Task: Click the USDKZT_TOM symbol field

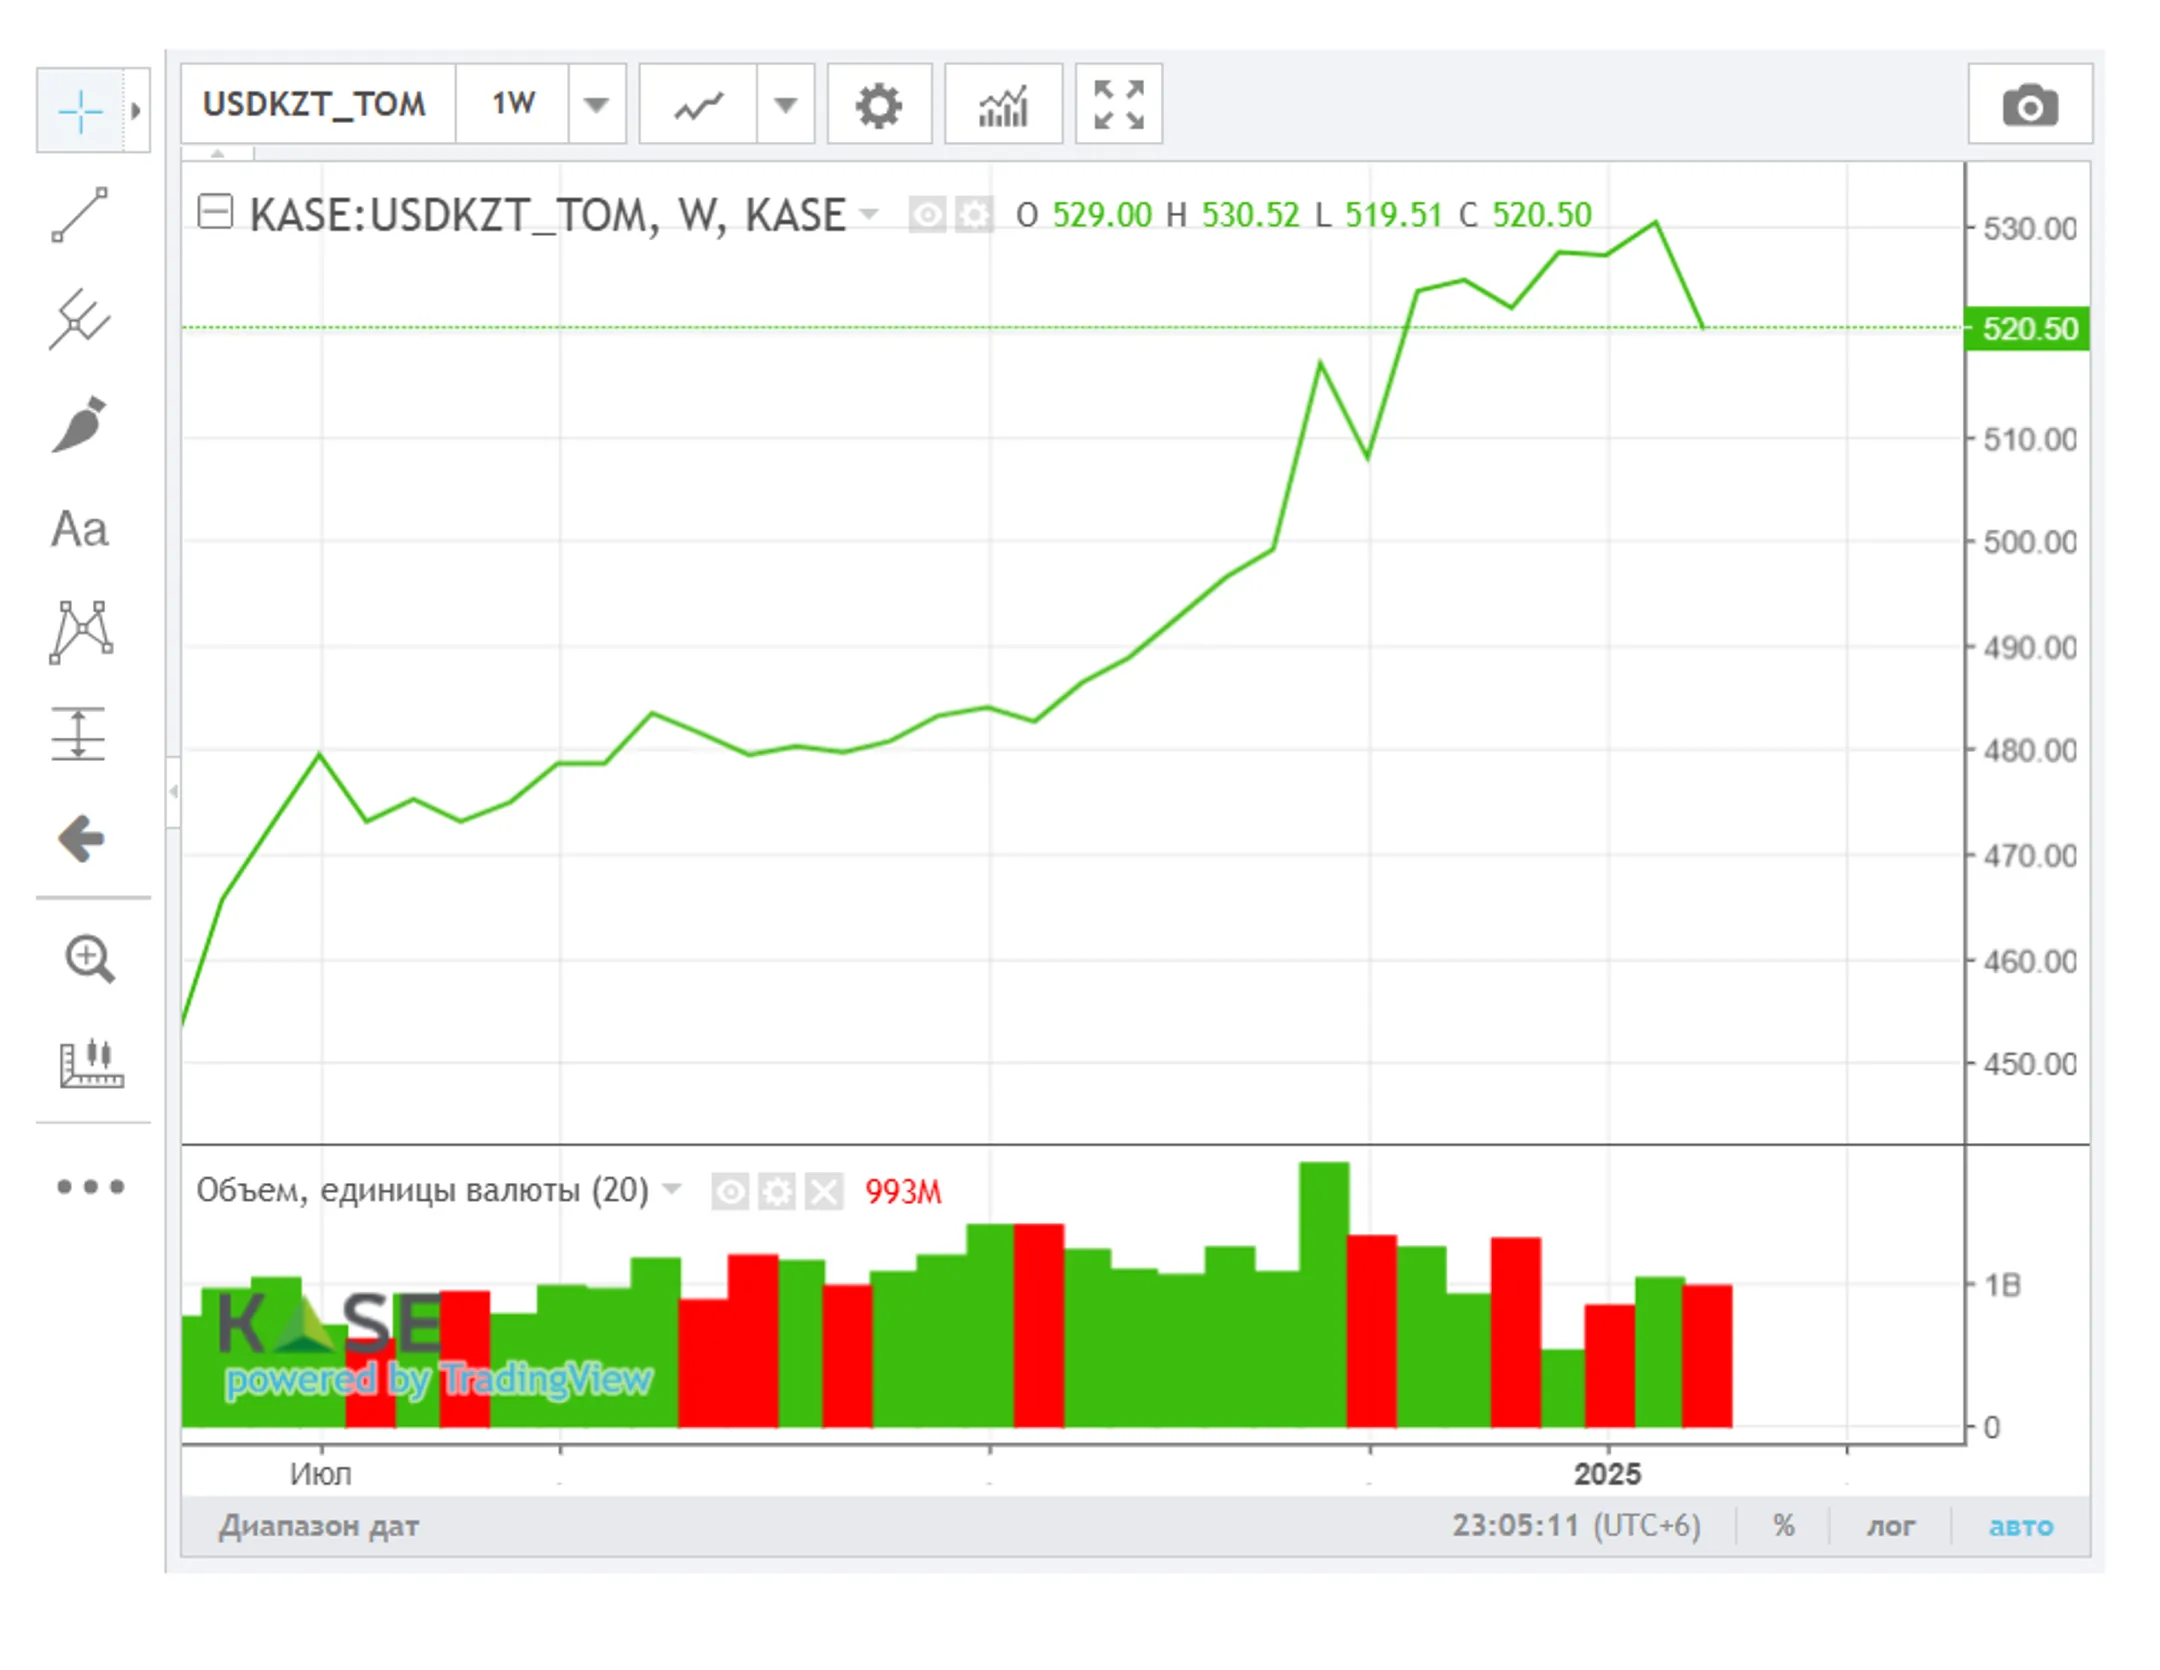Action: point(315,105)
